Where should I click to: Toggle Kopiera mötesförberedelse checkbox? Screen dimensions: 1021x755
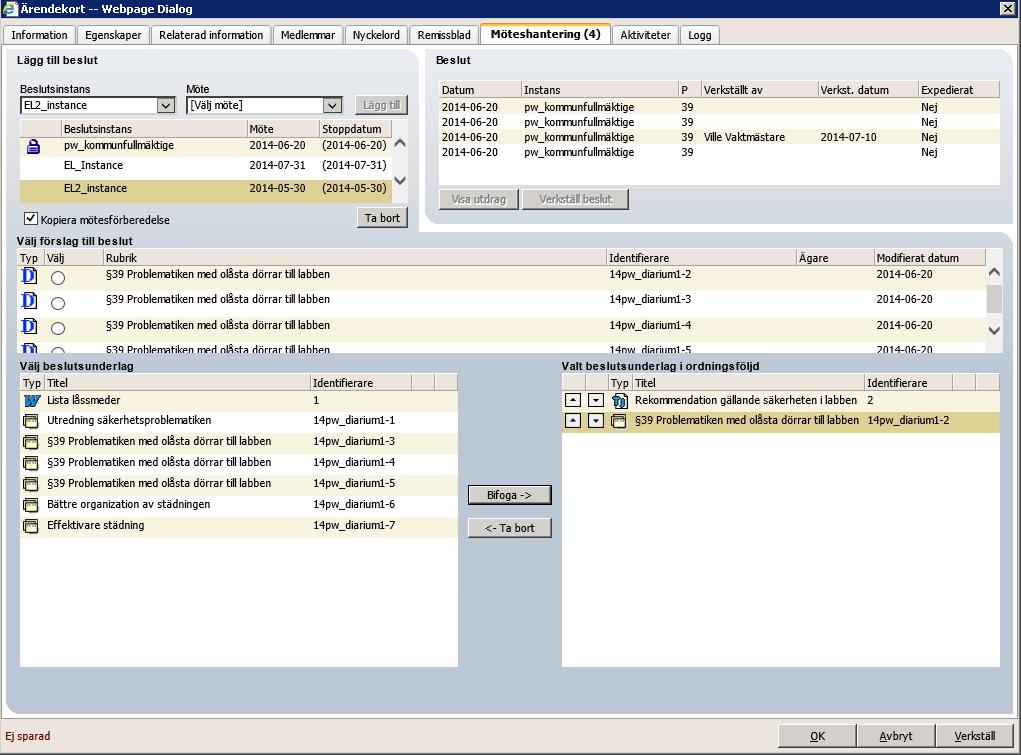tap(30, 218)
